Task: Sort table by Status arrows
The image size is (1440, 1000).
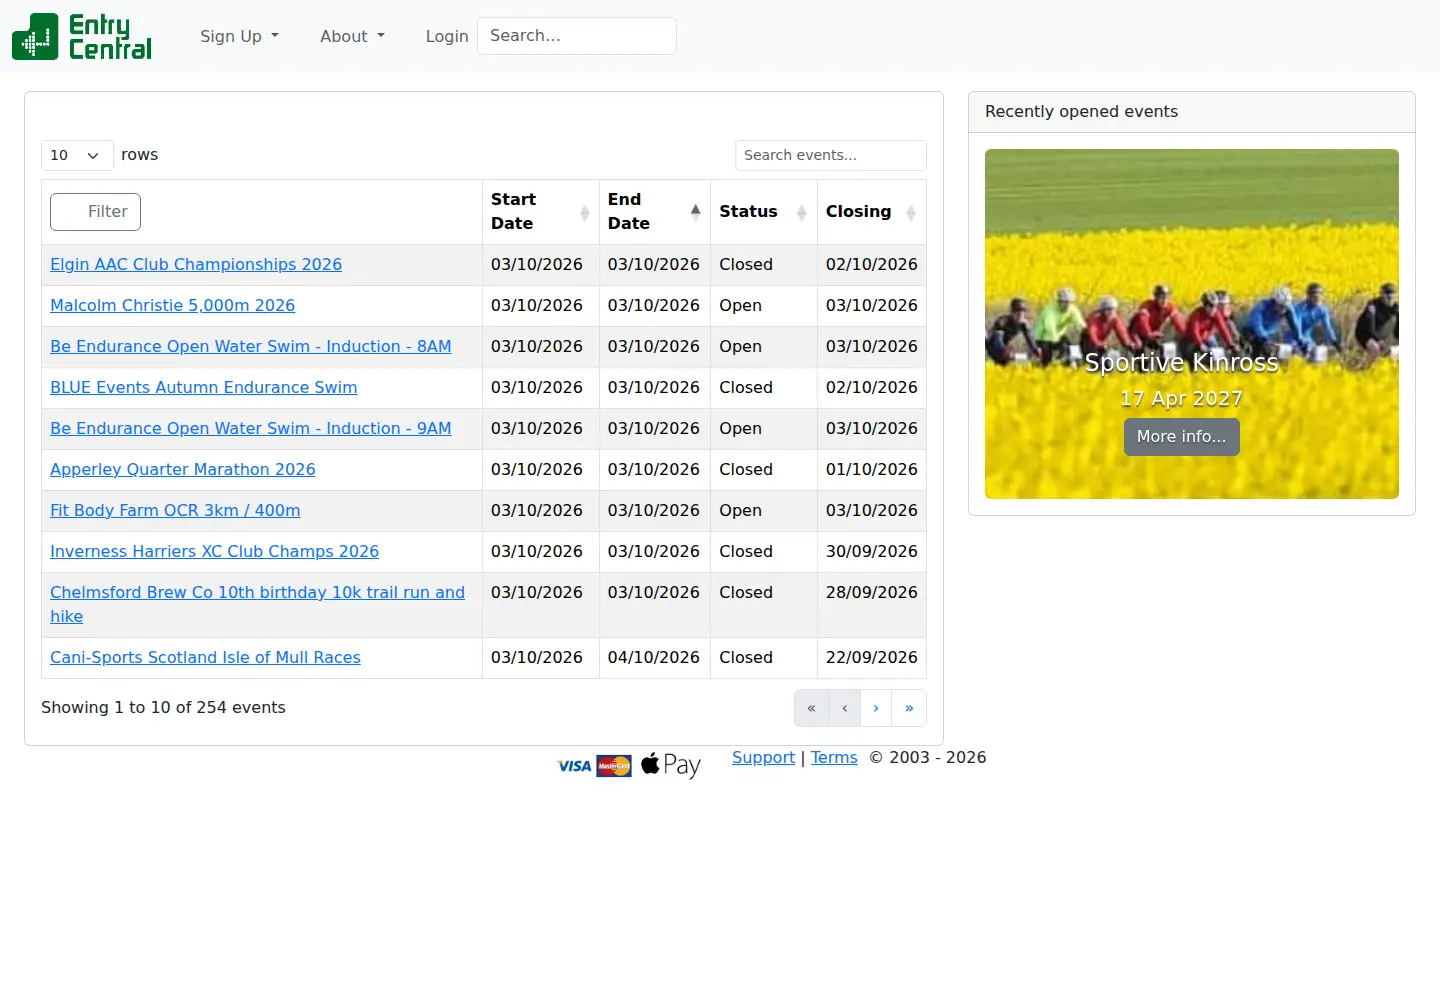Action: click(802, 212)
